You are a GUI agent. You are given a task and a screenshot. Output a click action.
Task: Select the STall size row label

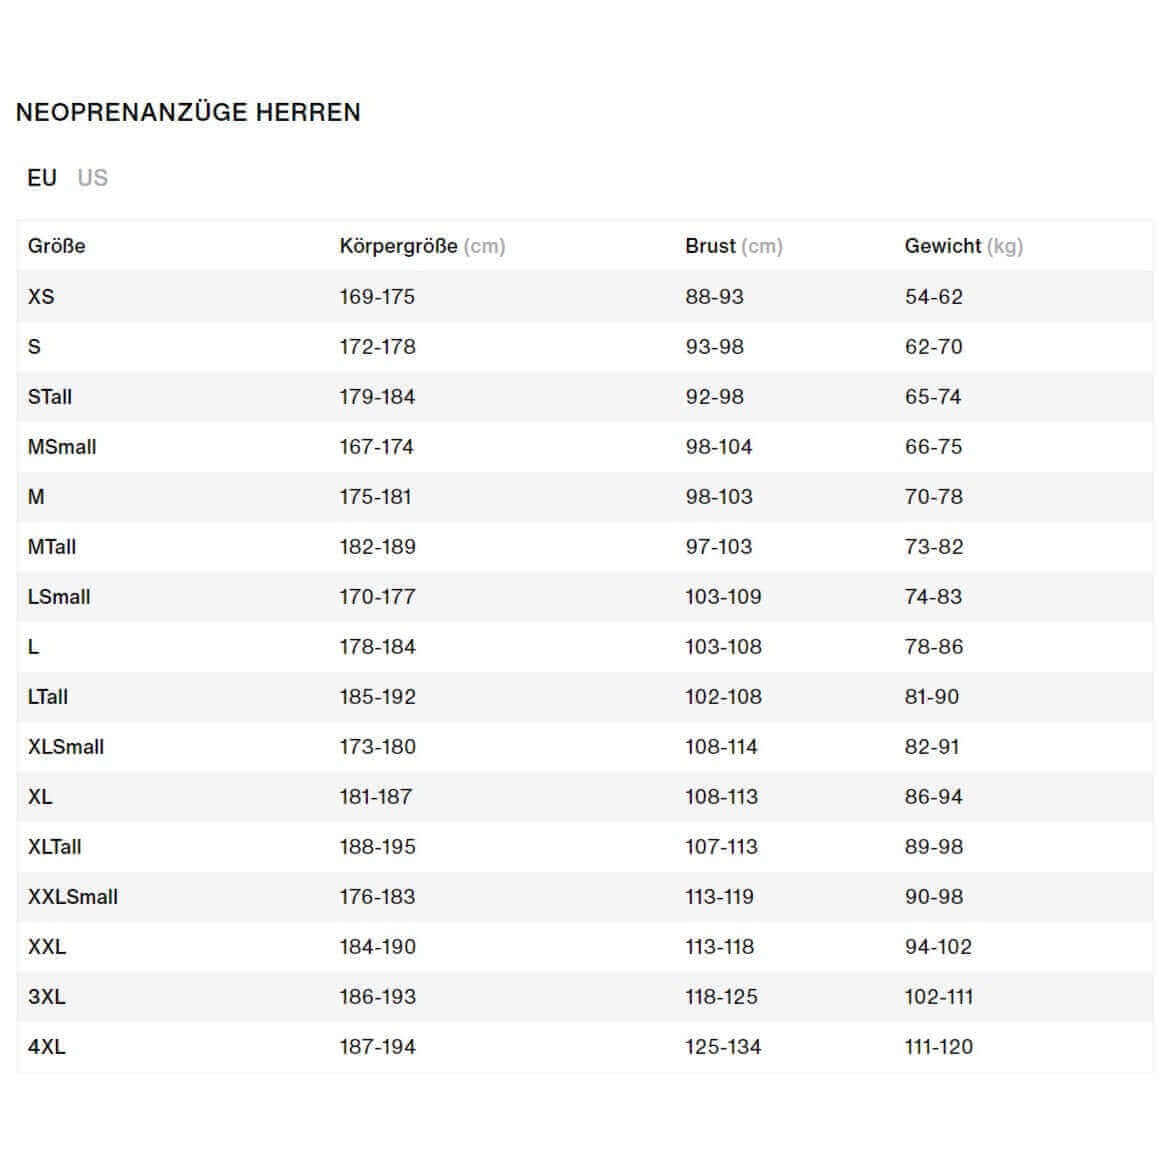(50, 397)
